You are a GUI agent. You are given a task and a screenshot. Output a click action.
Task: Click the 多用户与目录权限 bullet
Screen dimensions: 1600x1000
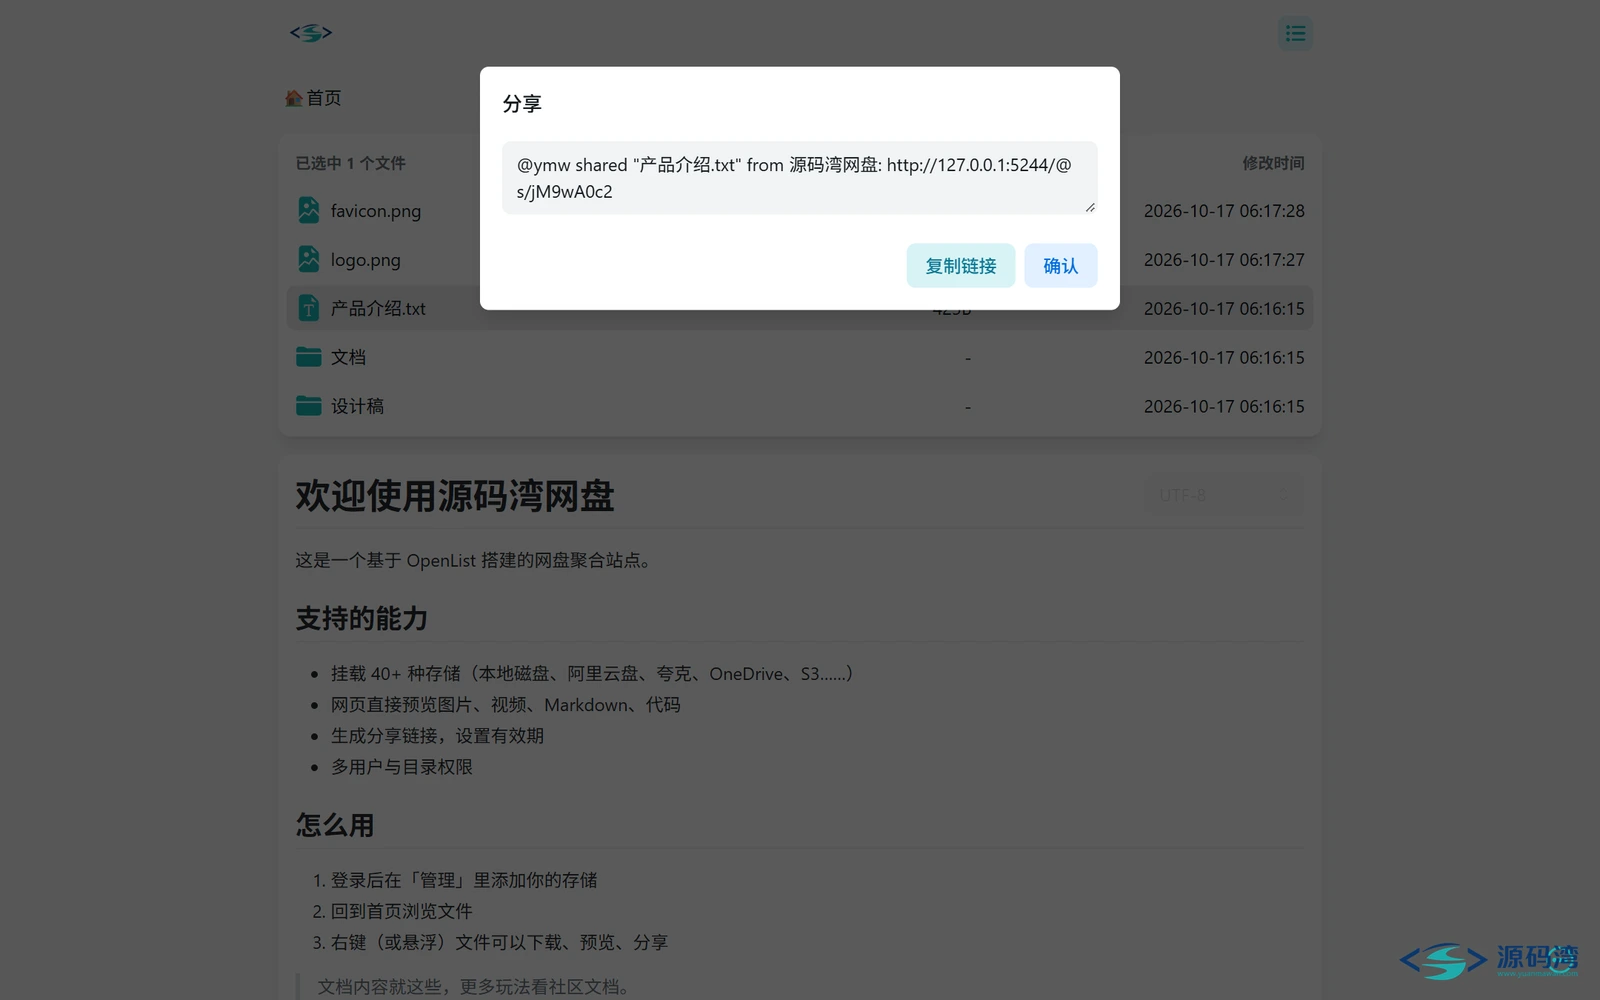(402, 767)
